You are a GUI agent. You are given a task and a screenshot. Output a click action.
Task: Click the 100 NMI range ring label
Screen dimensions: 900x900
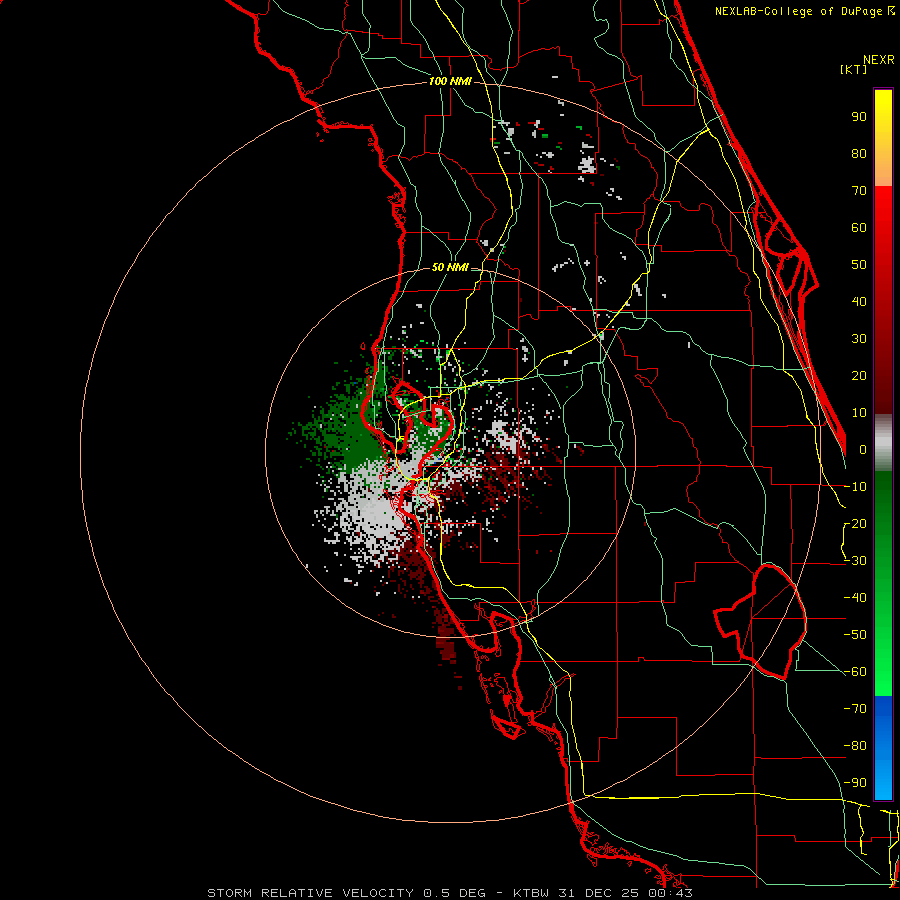pos(450,81)
